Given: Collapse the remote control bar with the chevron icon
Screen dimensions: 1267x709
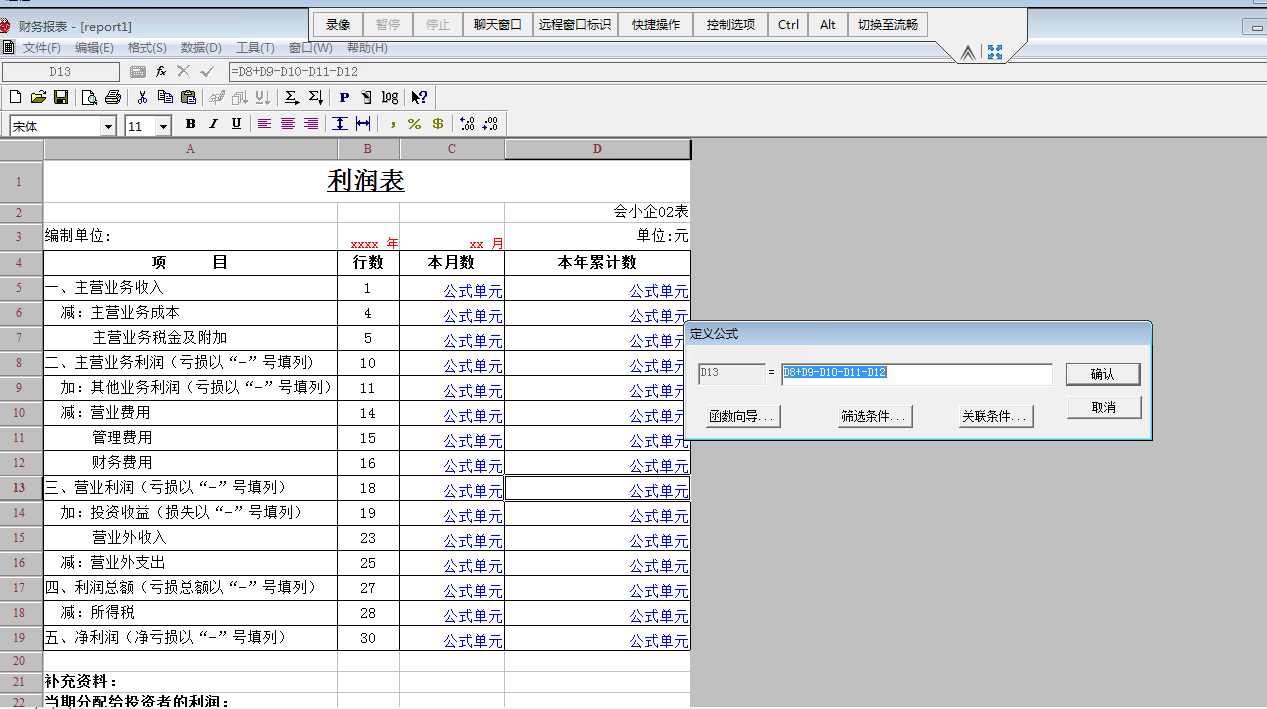Looking at the screenshot, I should click(967, 53).
